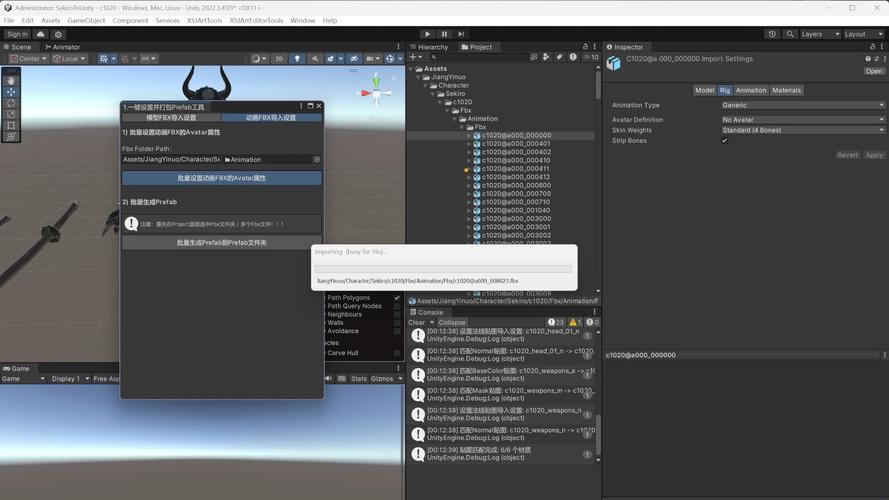The width and height of the screenshot is (889, 500).
Task: Toggle grid snapping icon in Scene toolbar
Action: 125,58
